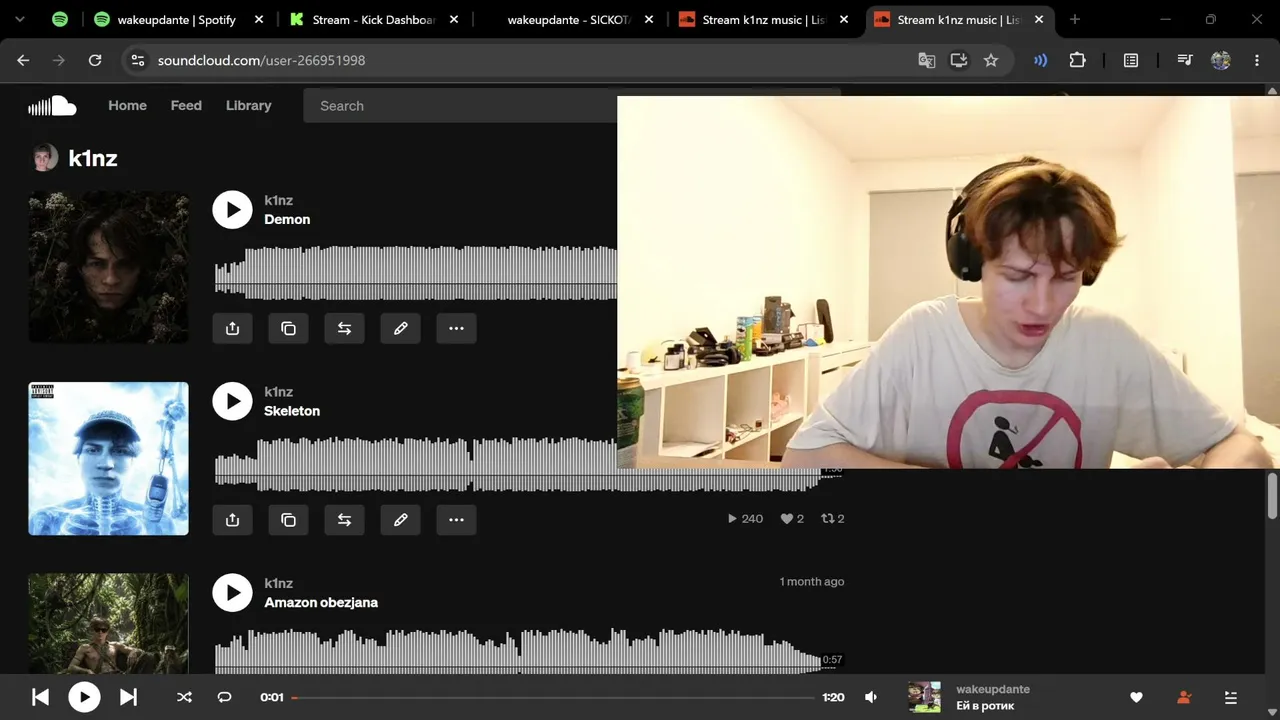Edit the Skeleton track
Image resolution: width=1280 pixels, height=720 pixels.
(401, 520)
